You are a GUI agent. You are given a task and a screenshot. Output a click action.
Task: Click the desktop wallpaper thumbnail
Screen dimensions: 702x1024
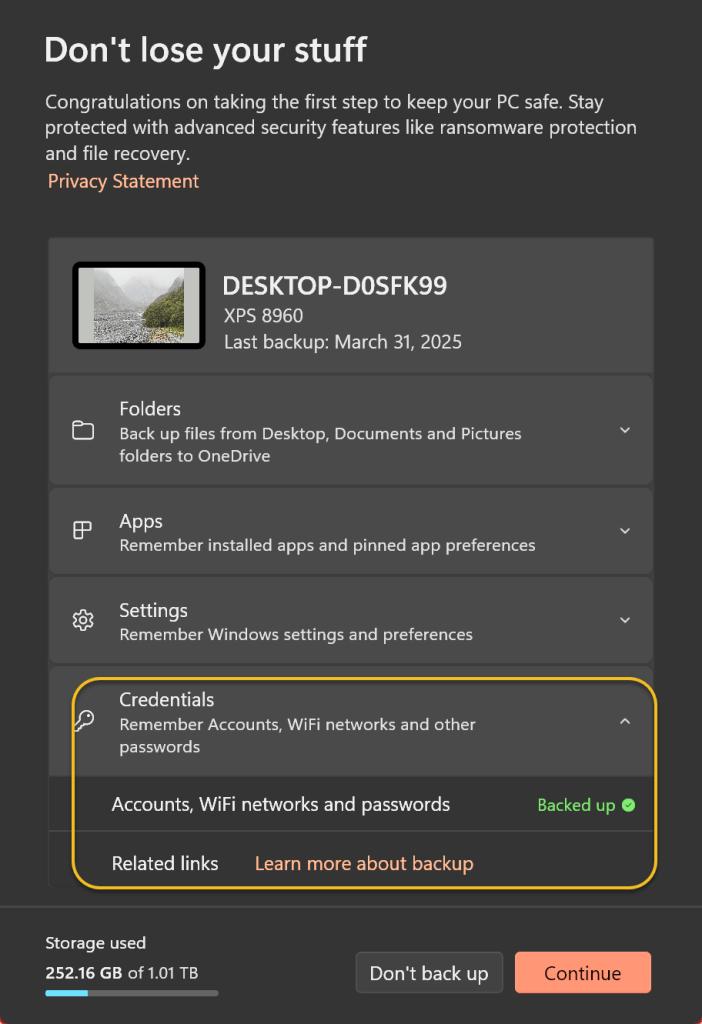139,306
